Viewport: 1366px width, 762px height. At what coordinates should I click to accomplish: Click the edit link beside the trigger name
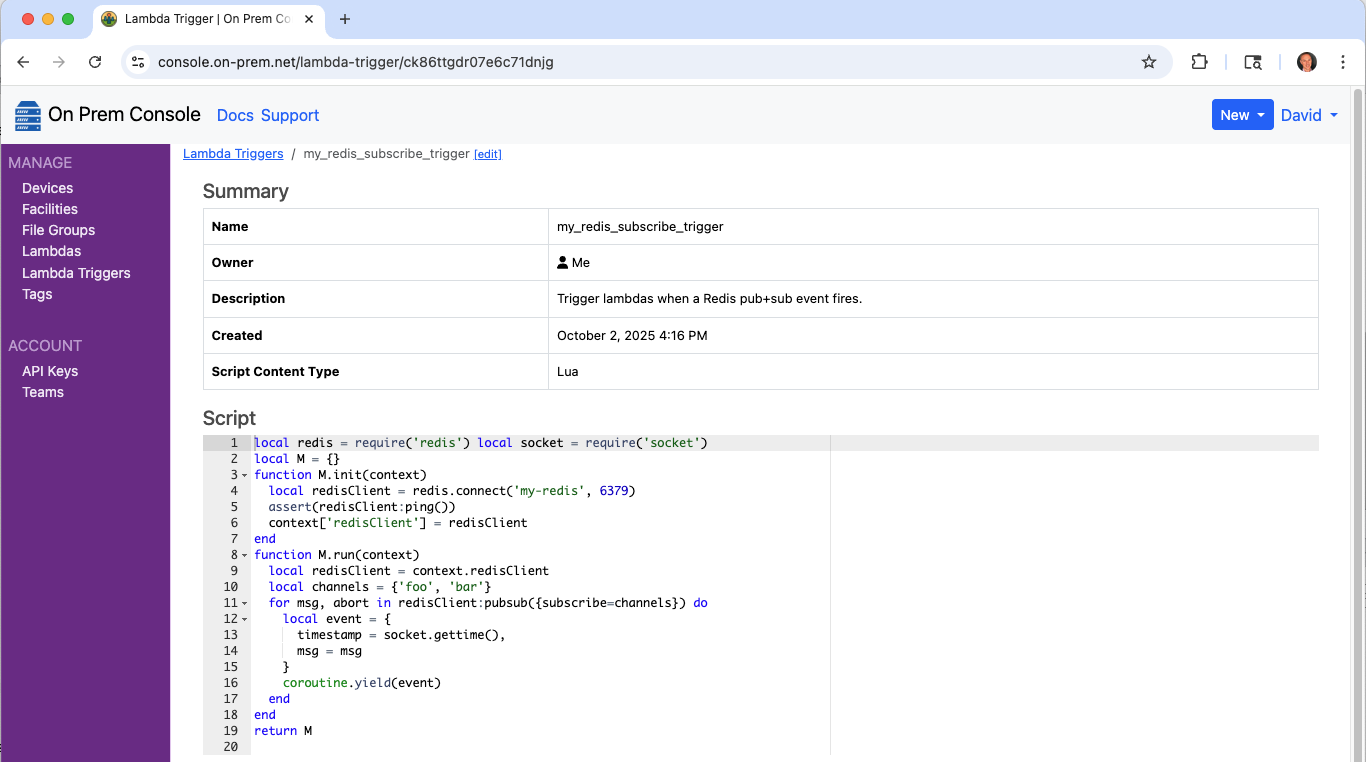488,154
